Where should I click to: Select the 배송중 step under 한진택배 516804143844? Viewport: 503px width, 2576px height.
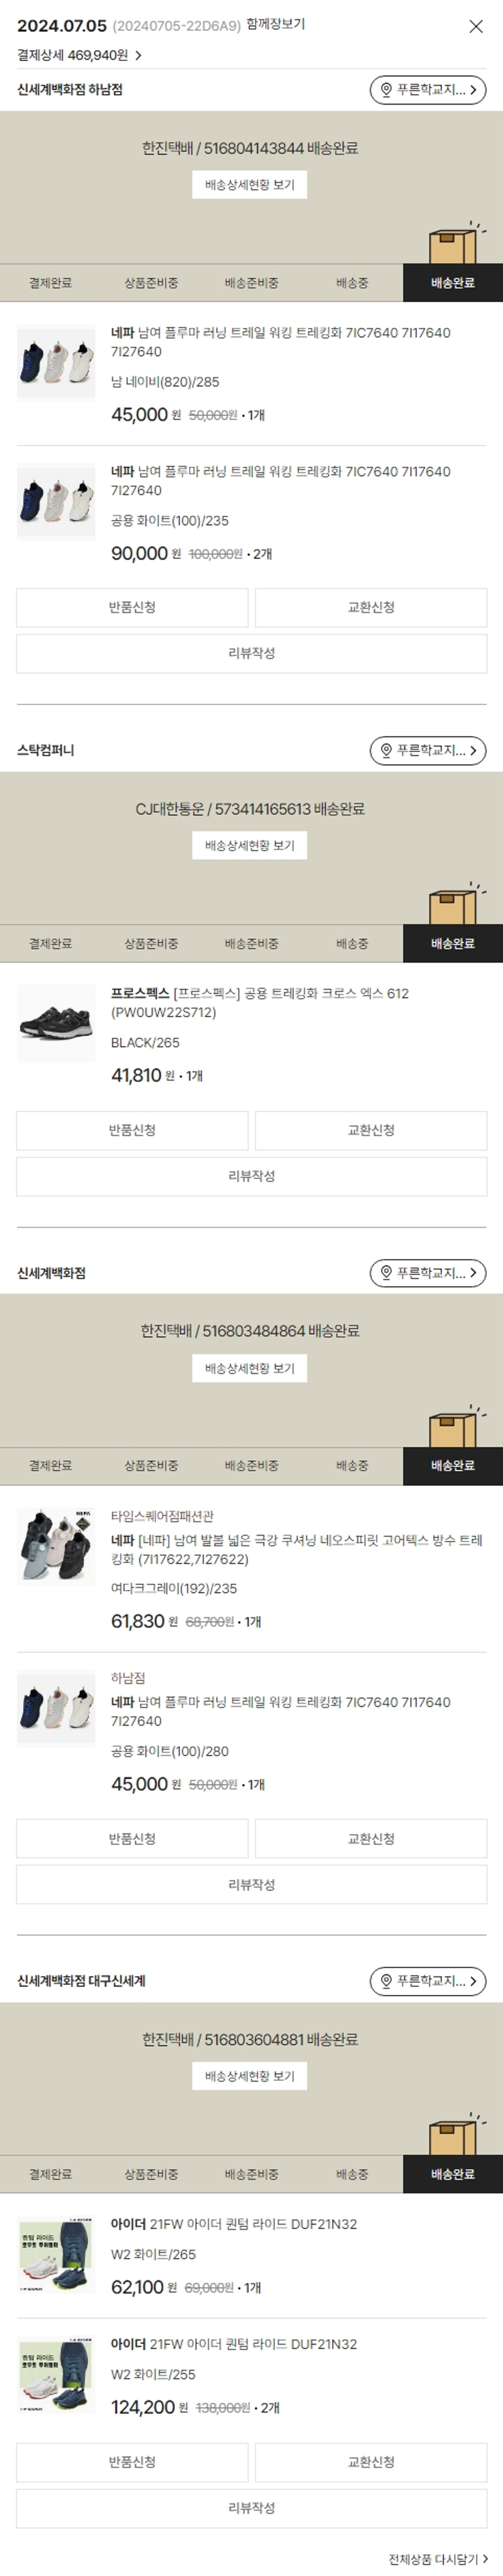pyautogui.click(x=352, y=283)
